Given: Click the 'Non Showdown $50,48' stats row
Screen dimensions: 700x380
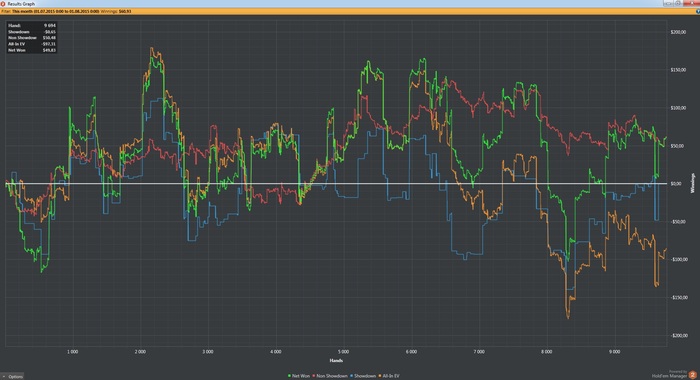Looking at the screenshot, I should [x=32, y=38].
